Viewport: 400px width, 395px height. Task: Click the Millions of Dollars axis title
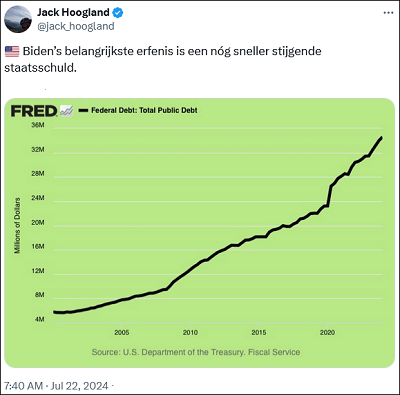click(17, 226)
